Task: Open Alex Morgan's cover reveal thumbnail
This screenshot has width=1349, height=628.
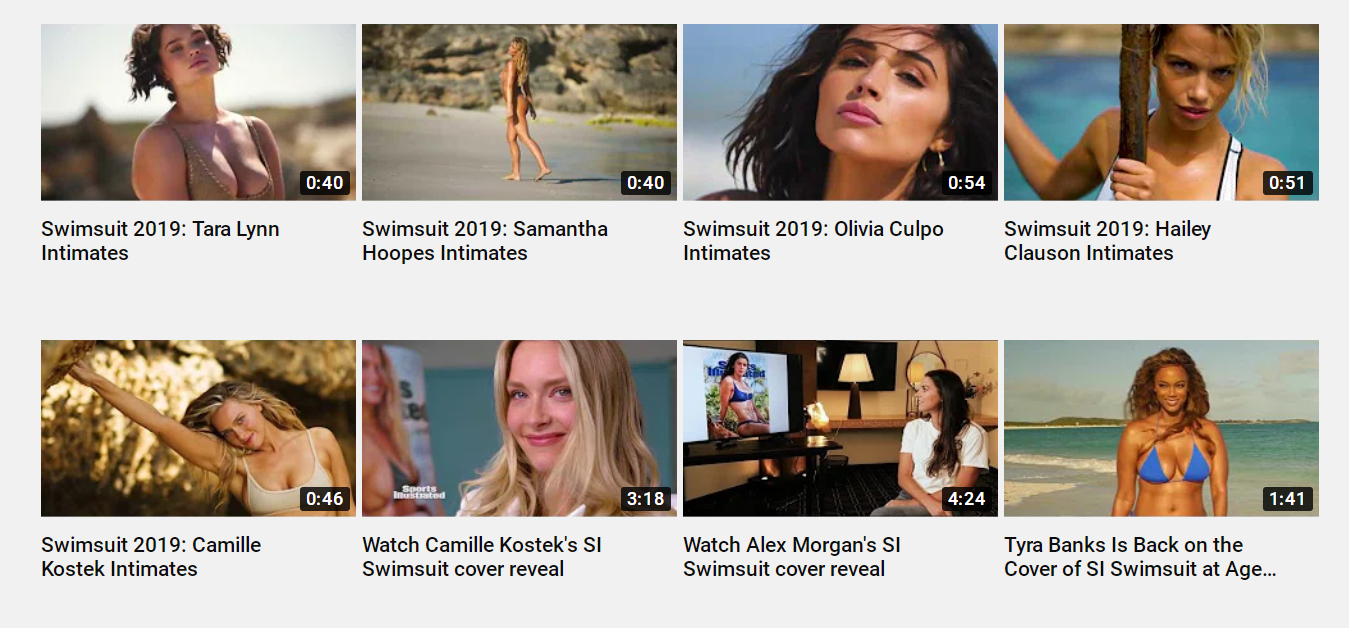Action: pos(840,428)
